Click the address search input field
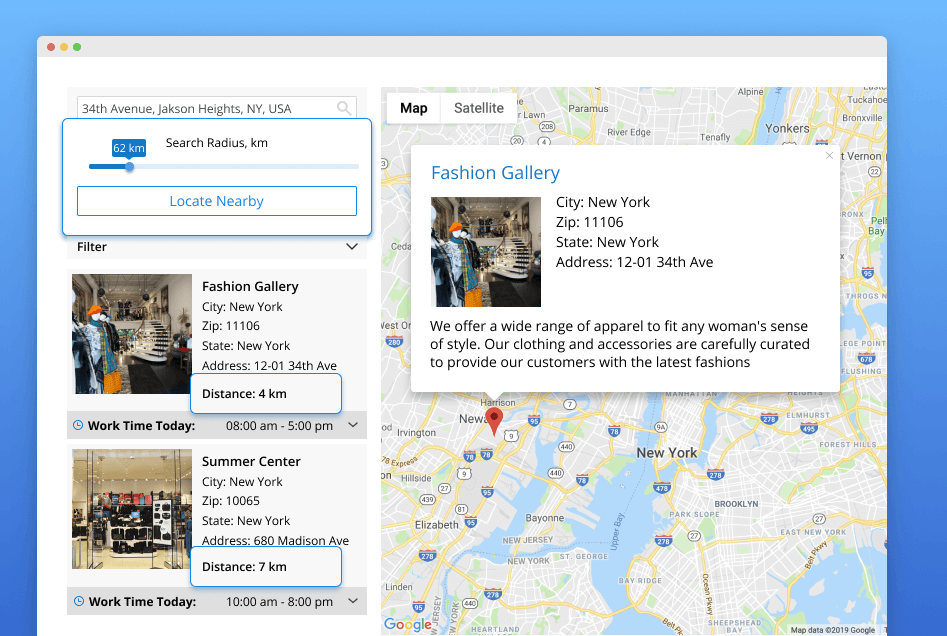Viewport: 947px width, 636px height. click(205, 108)
